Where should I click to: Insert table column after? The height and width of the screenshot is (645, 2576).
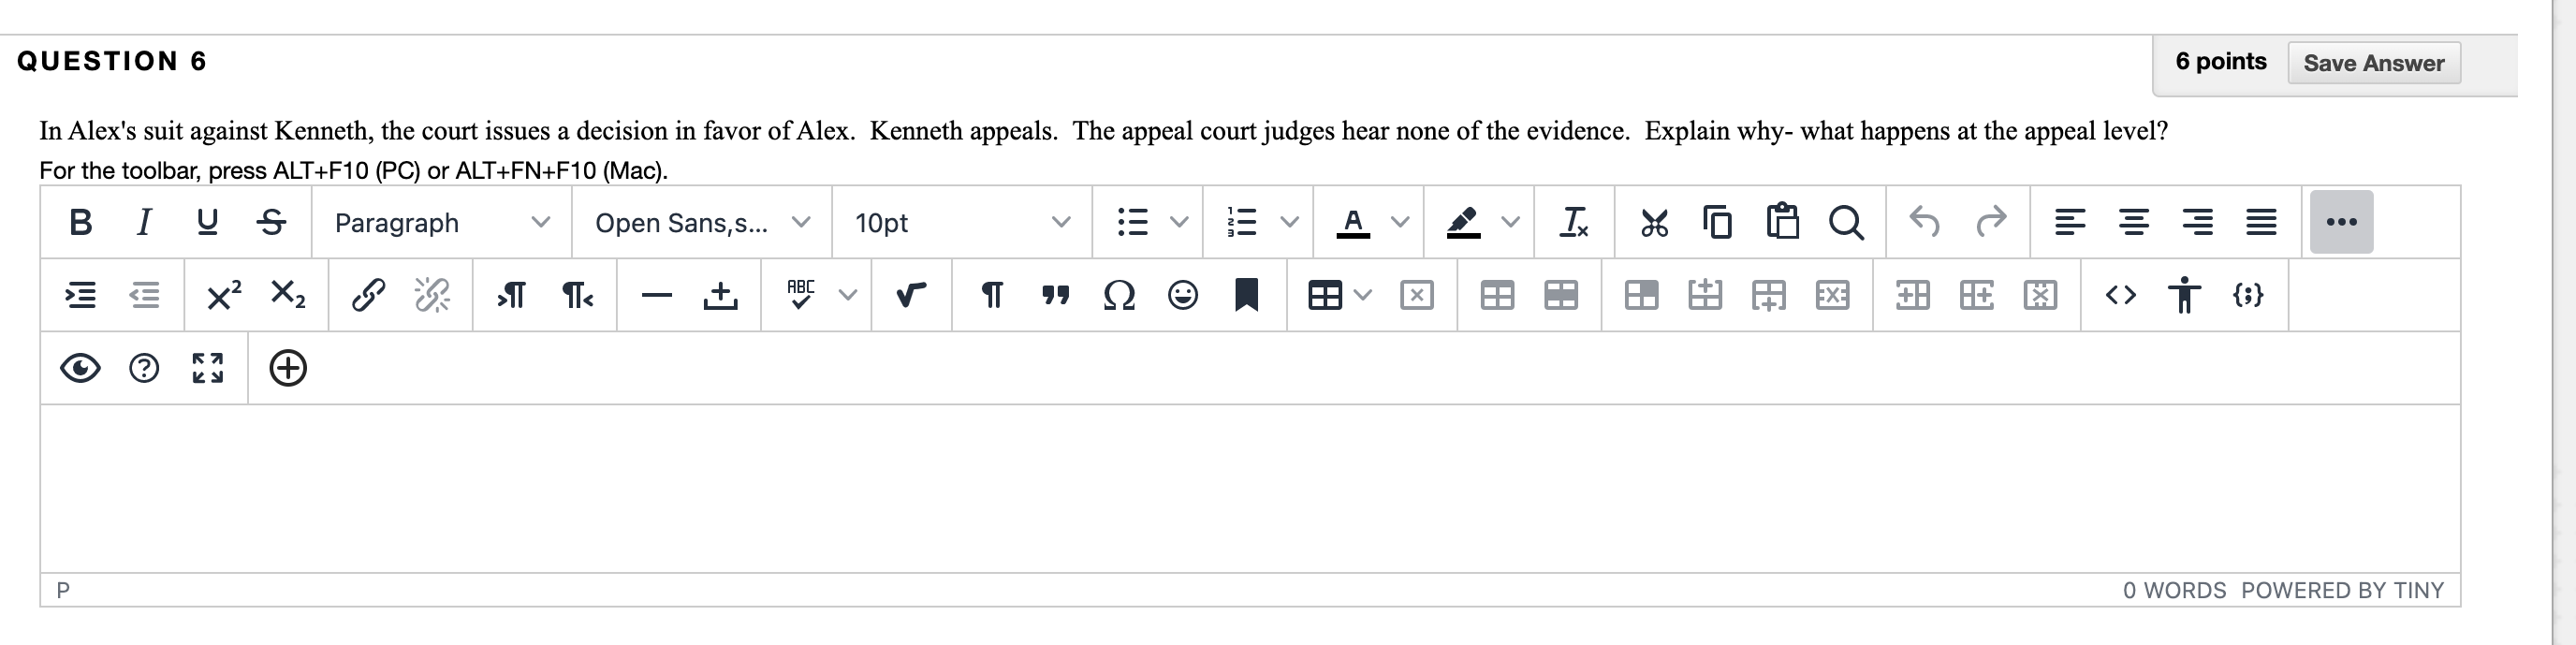click(x=1977, y=295)
